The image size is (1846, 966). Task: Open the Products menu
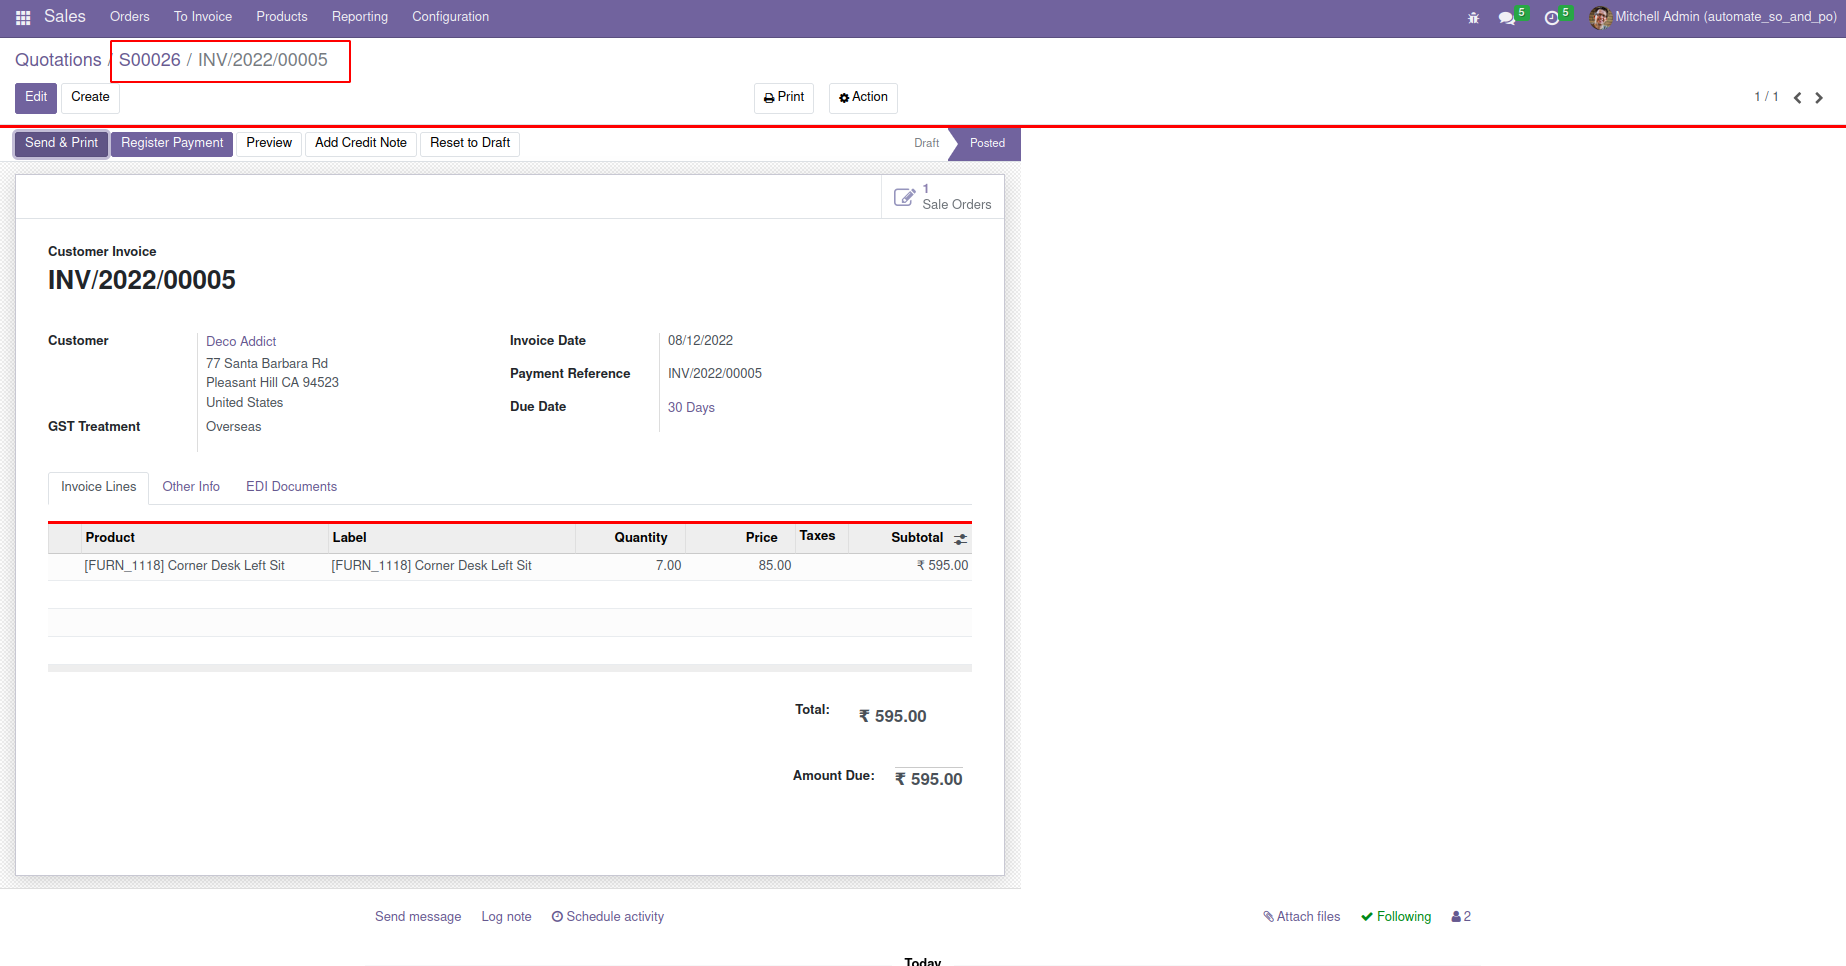click(282, 17)
